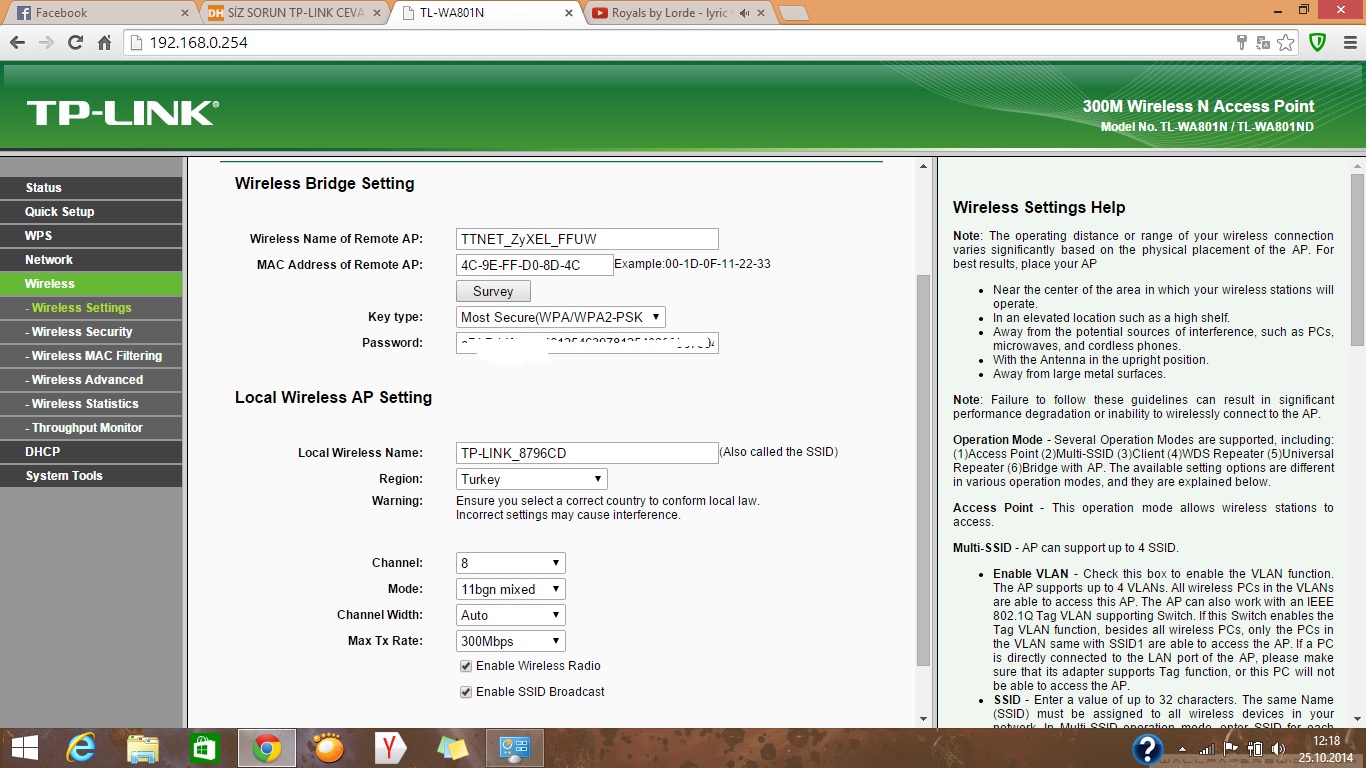Image resolution: width=1366 pixels, height=768 pixels.
Task: Open the Key type dropdown
Action: tap(561, 317)
